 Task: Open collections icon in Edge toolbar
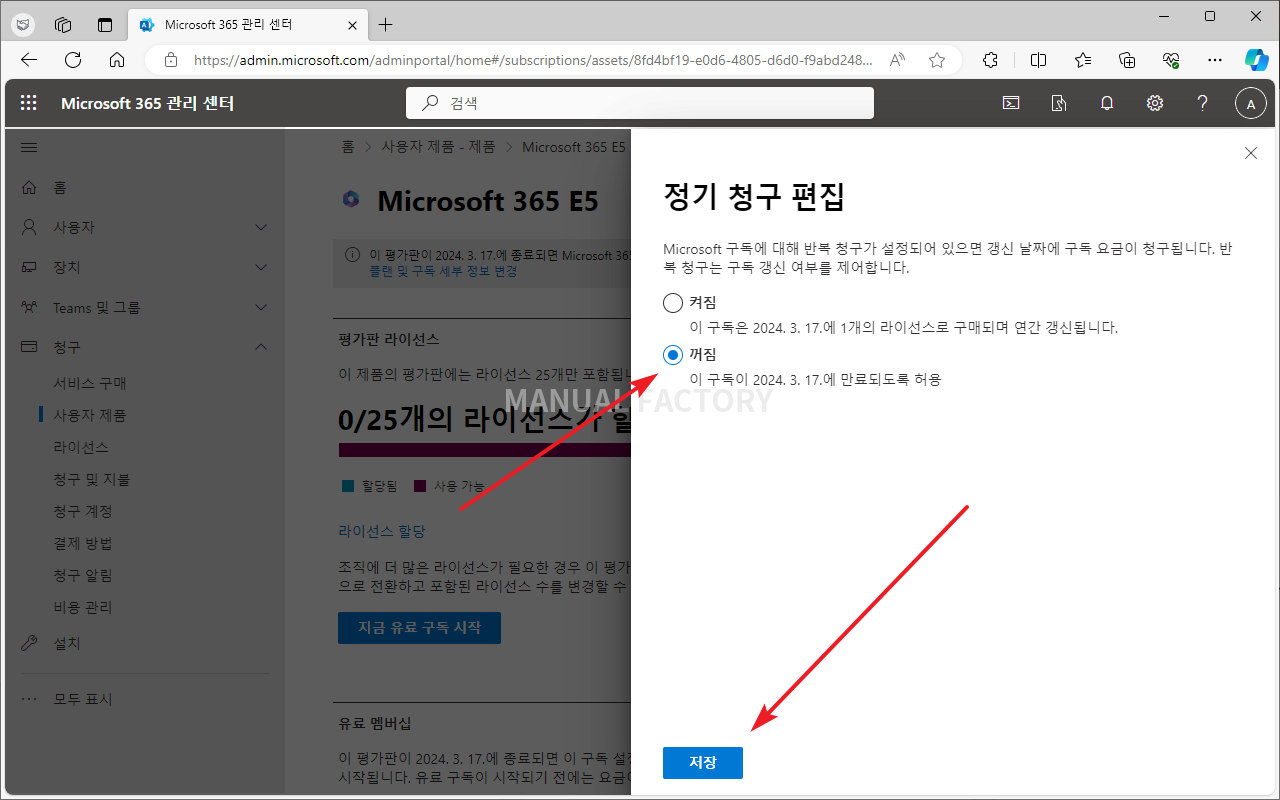click(1127, 60)
